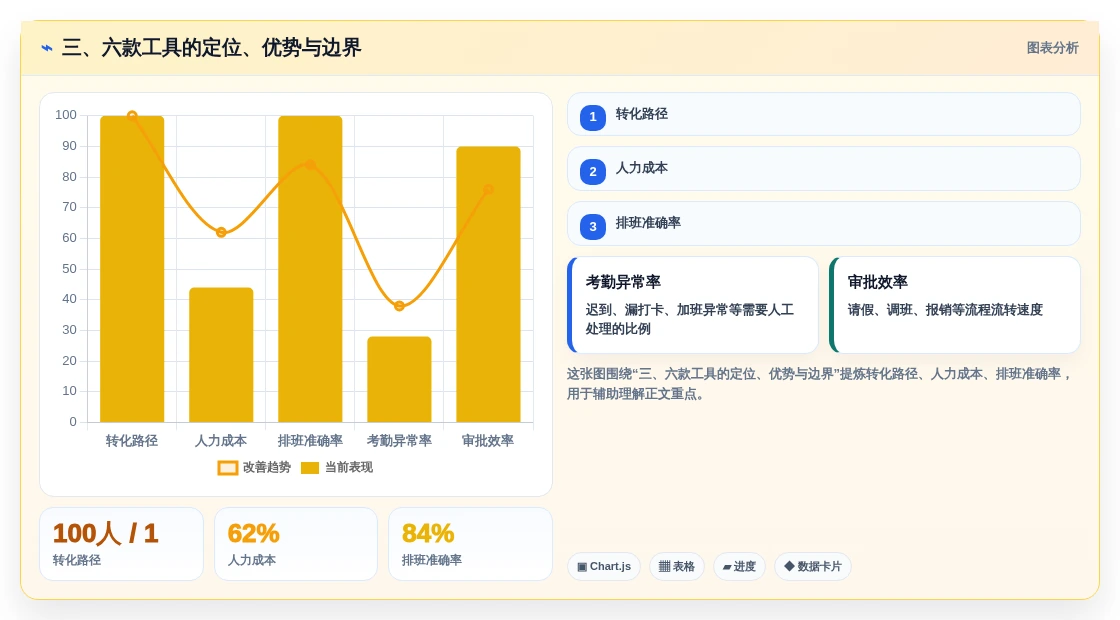Click the 排班准确率 bar in the chart
The image size is (1120, 620).
pos(310,269)
